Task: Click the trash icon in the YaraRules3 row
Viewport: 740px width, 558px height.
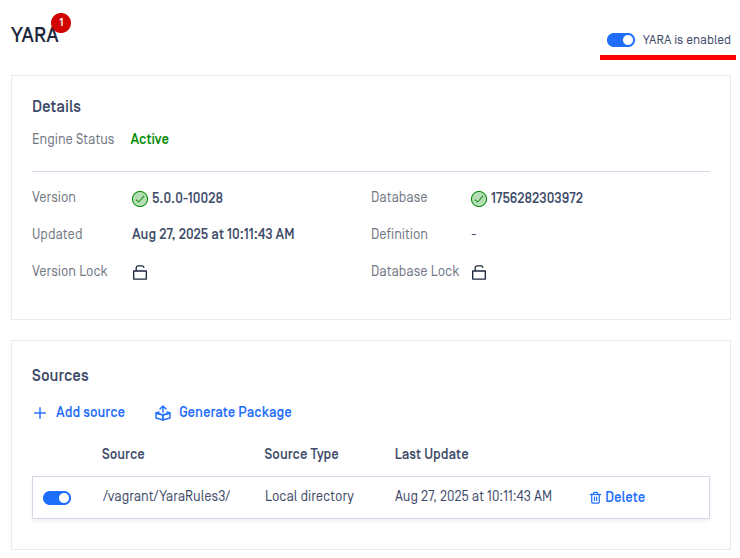Action: [x=595, y=498]
